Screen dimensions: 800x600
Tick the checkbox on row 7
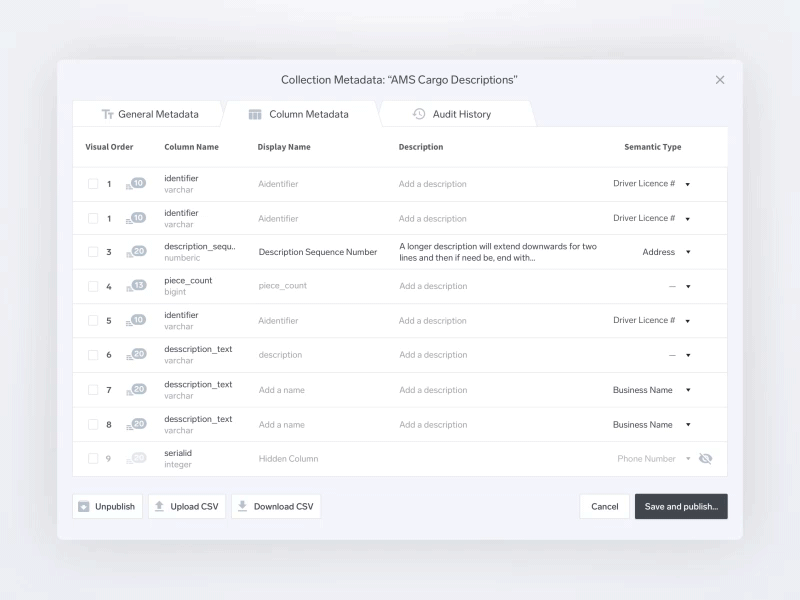click(93, 390)
